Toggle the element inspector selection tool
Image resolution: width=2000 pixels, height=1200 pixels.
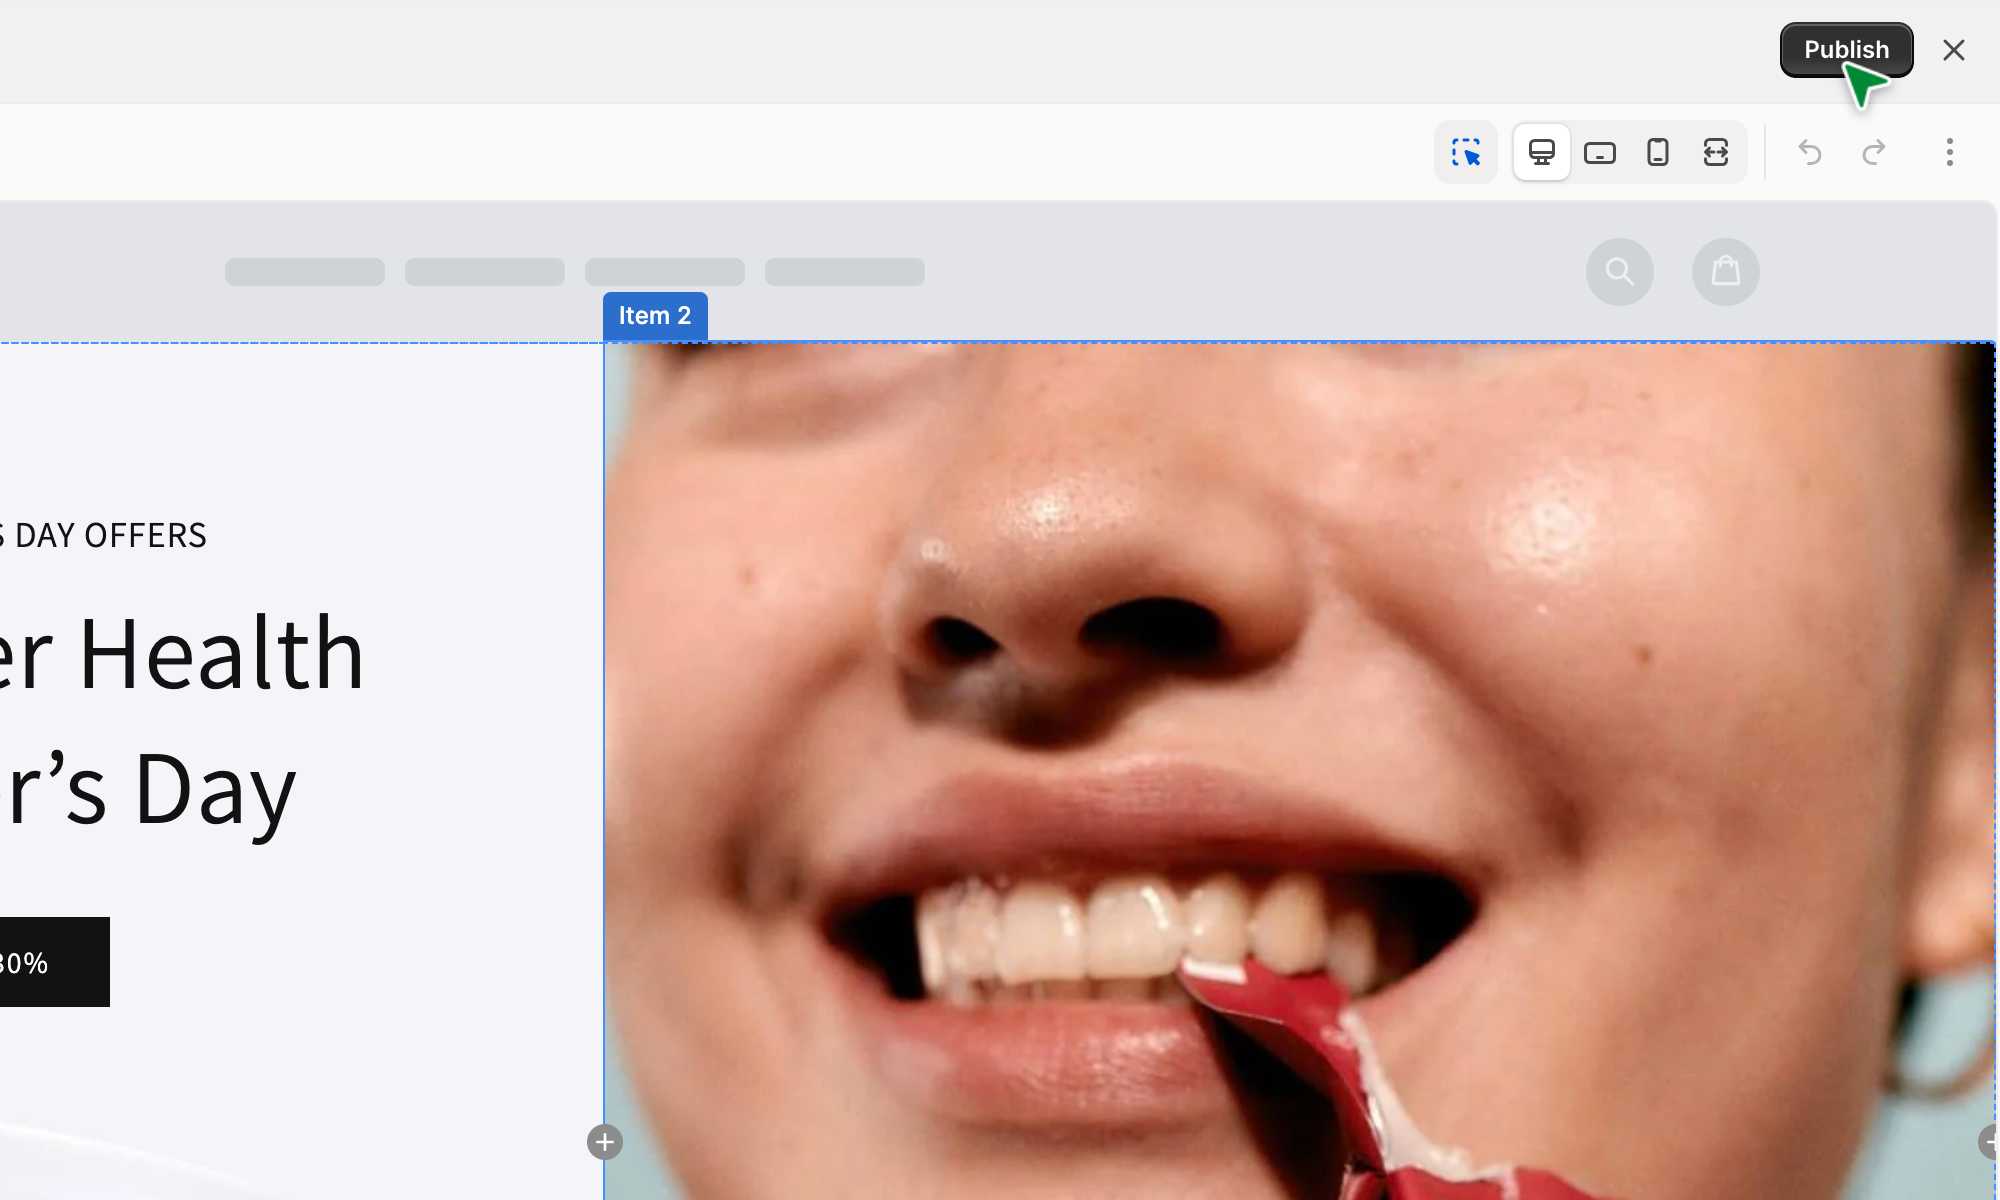click(x=1466, y=152)
